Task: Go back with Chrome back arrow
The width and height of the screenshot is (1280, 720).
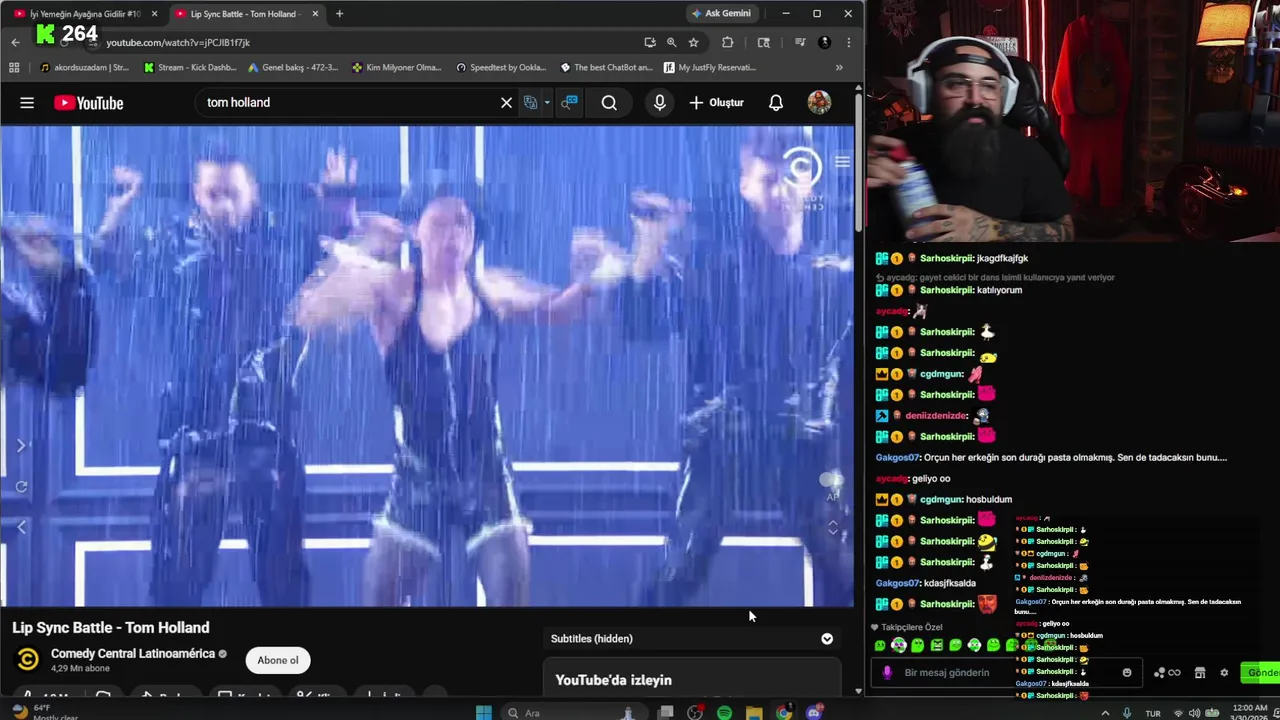Action: point(15,42)
